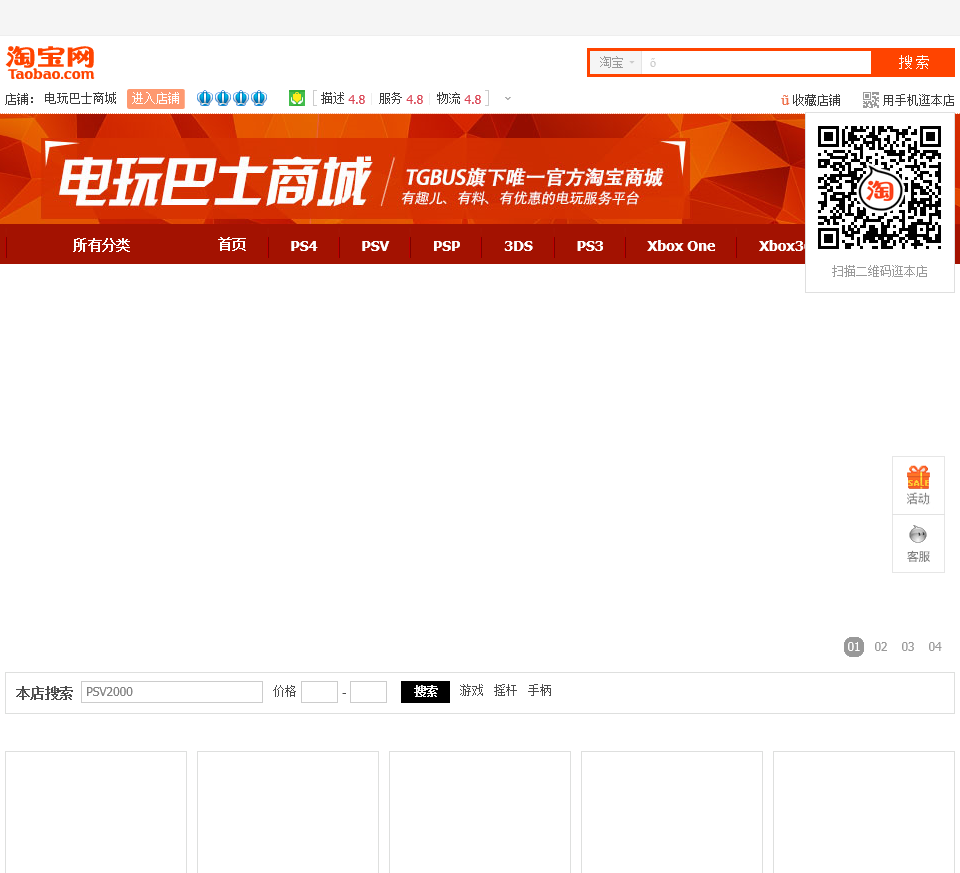The width and height of the screenshot is (960, 873).
Task: Click the 收藏店铺 favorite shop link
Action: click(x=811, y=100)
